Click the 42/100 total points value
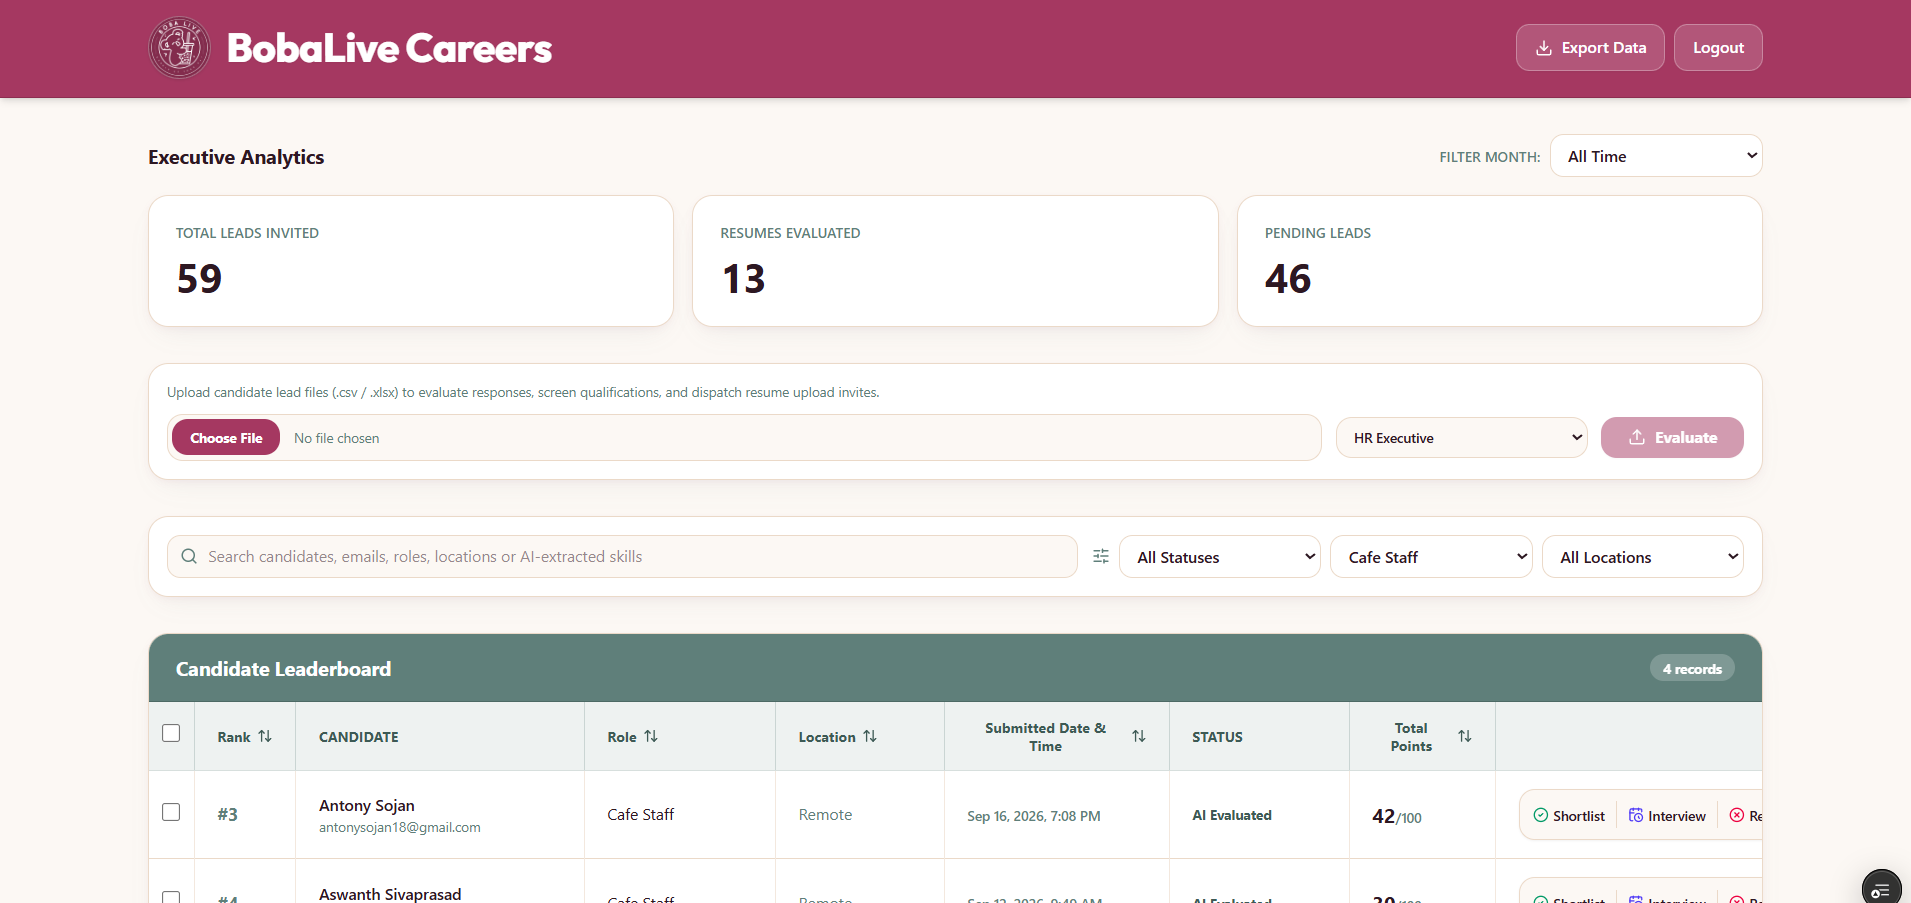Image resolution: width=1911 pixels, height=903 pixels. click(1396, 817)
